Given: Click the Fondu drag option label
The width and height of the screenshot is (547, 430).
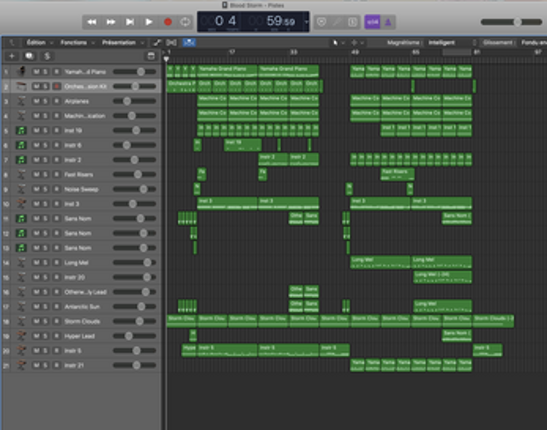Looking at the screenshot, I should pos(533,43).
